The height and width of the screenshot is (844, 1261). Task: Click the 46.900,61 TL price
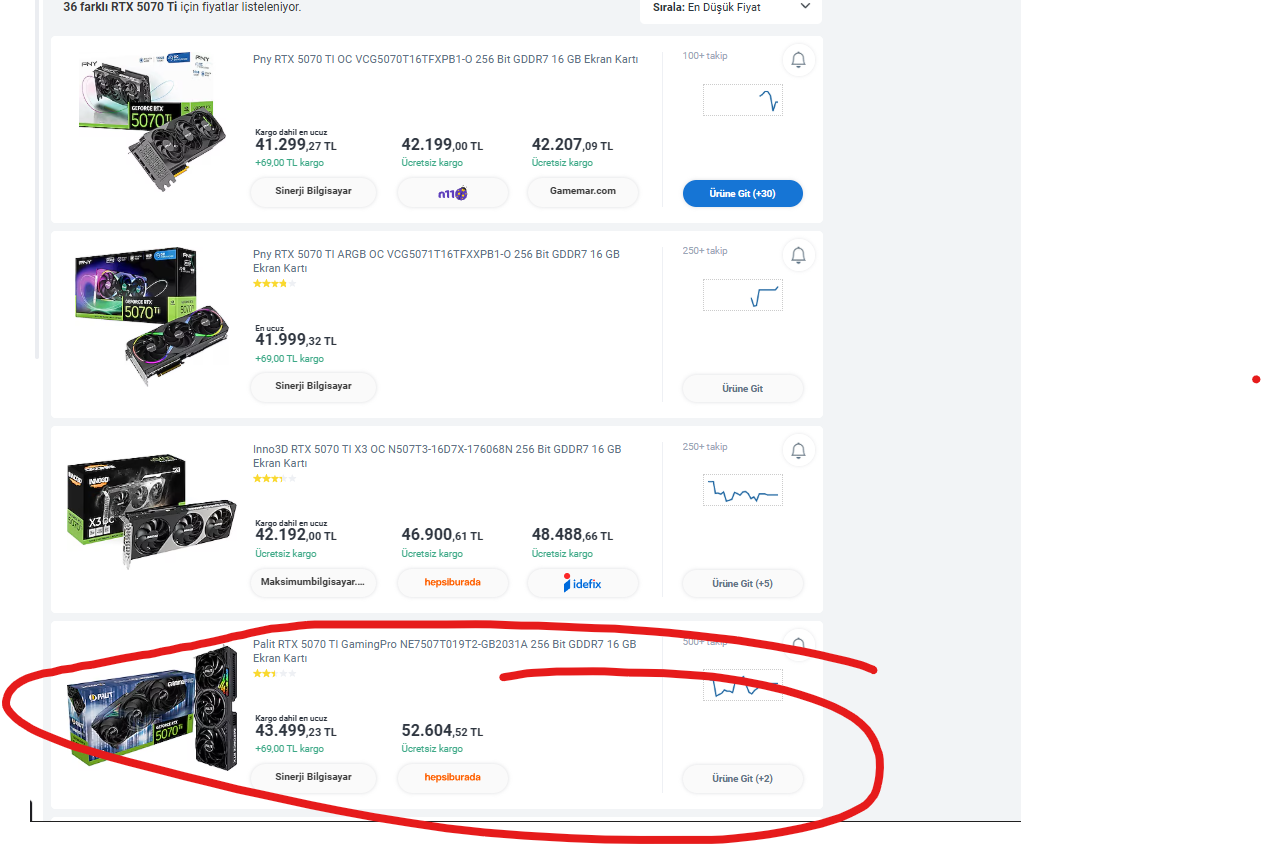tap(442, 535)
